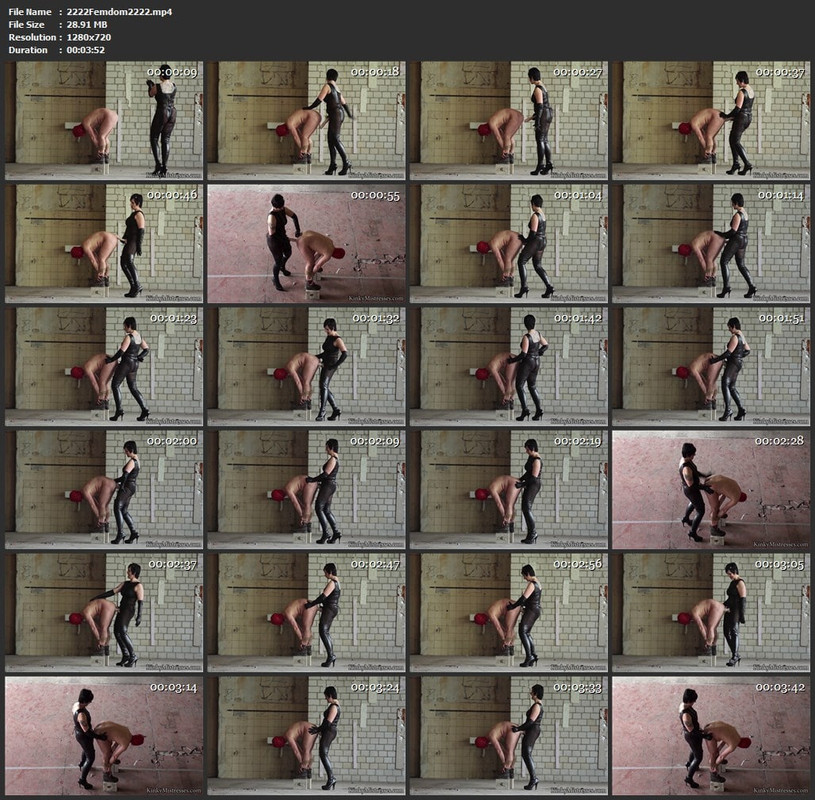815x800 pixels.
Task: Open the frame at timestamp 00:00:27
Action: click(508, 121)
